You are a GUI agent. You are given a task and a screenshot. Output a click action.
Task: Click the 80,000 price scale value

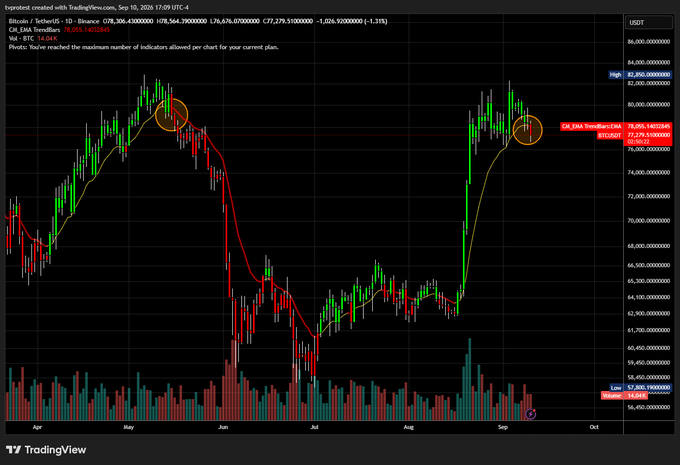click(649, 105)
